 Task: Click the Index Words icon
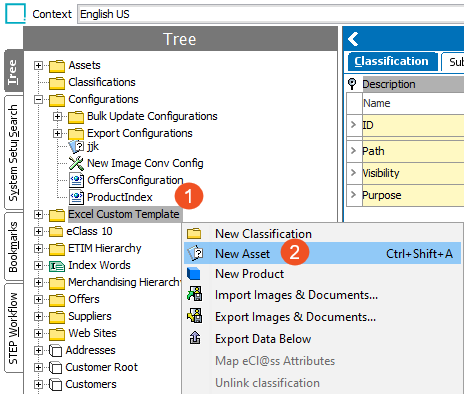[x=57, y=266]
